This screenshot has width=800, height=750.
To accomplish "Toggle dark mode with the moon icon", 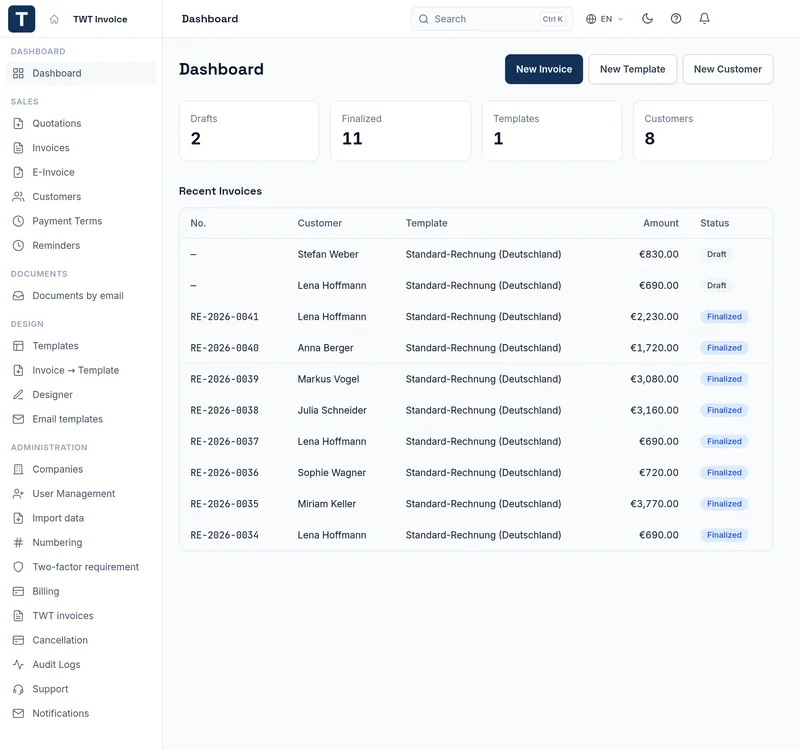I will pyautogui.click(x=647, y=19).
